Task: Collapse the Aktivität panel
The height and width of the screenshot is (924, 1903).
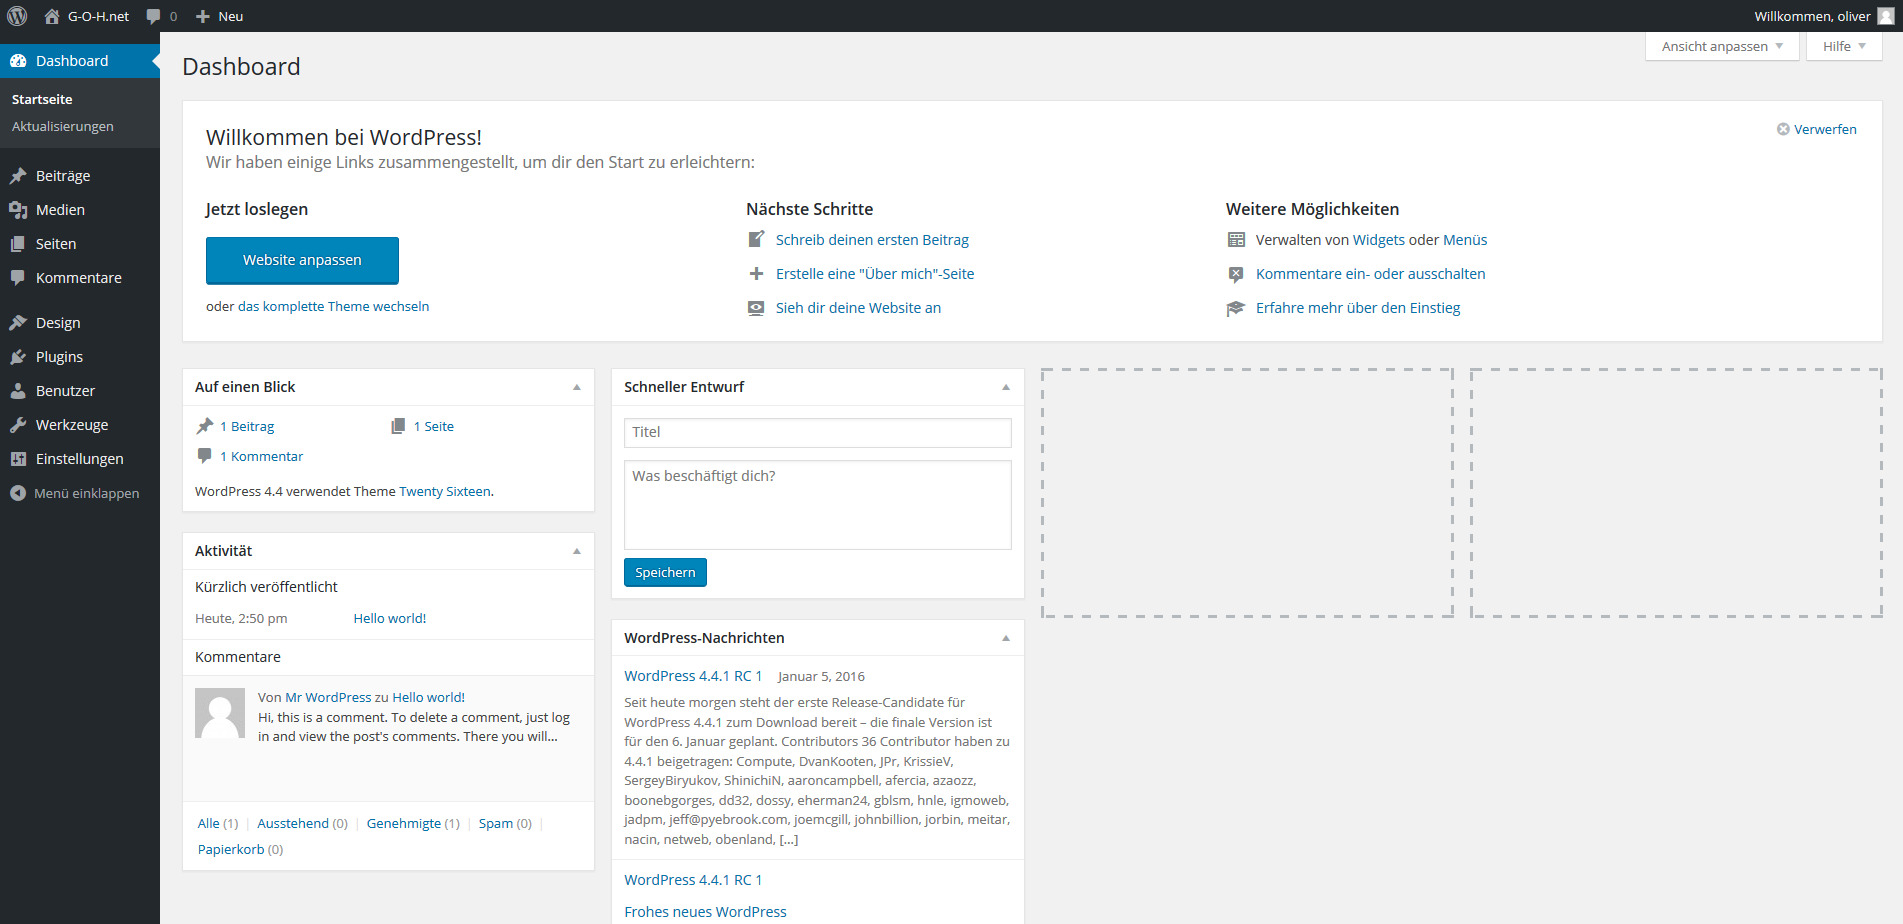Action: point(577,551)
